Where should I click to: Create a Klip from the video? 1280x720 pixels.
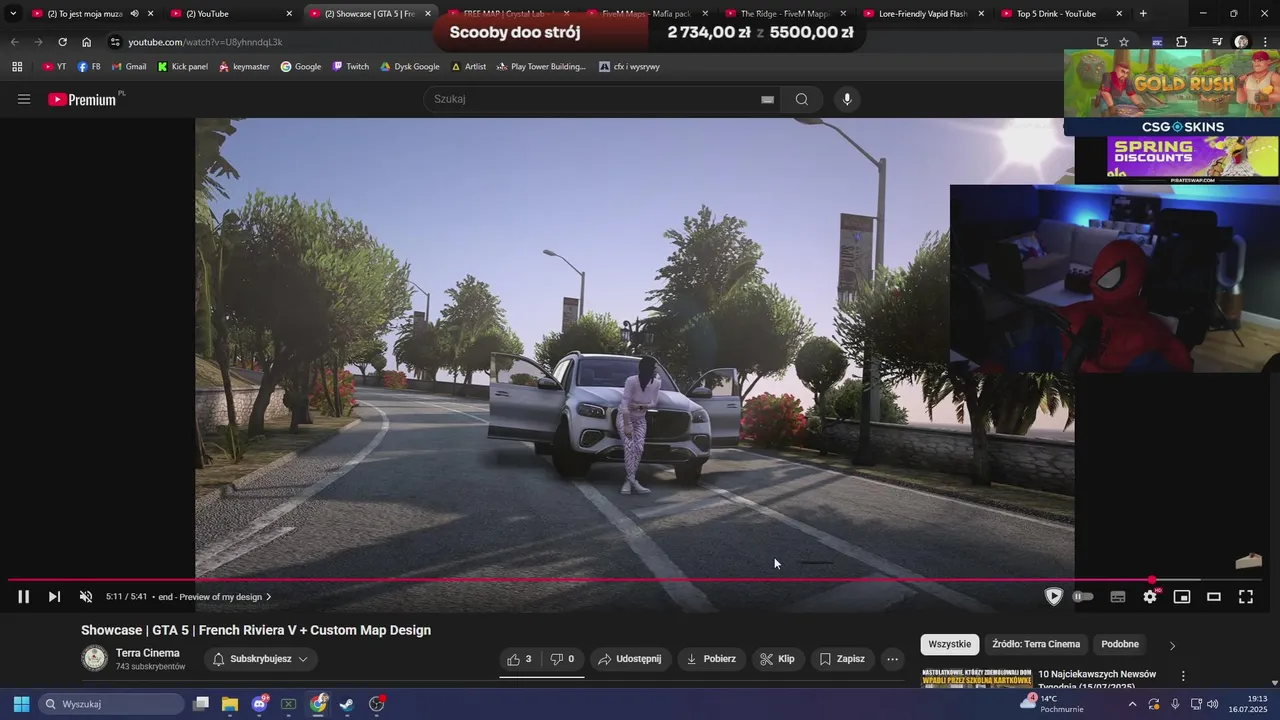(x=777, y=659)
